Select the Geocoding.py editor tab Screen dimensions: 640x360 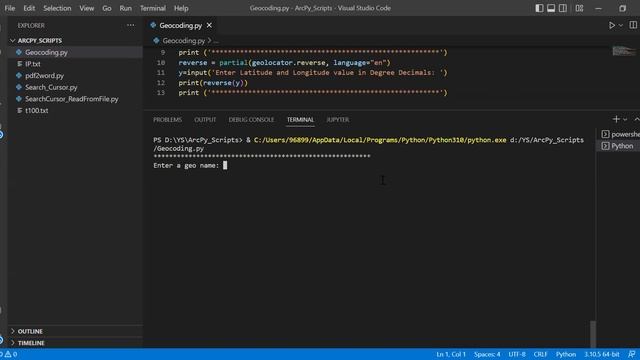pyautogui.click(x=180, y=25)
